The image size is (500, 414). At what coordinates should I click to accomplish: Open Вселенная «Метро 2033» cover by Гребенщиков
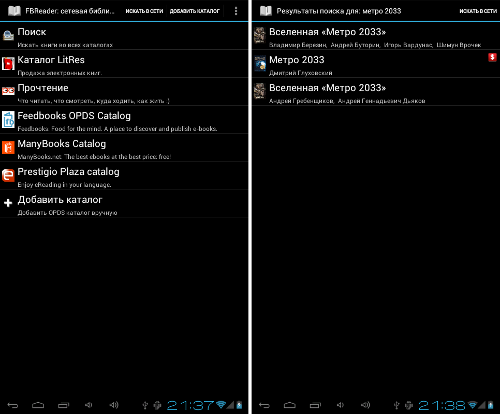[260, 91]
